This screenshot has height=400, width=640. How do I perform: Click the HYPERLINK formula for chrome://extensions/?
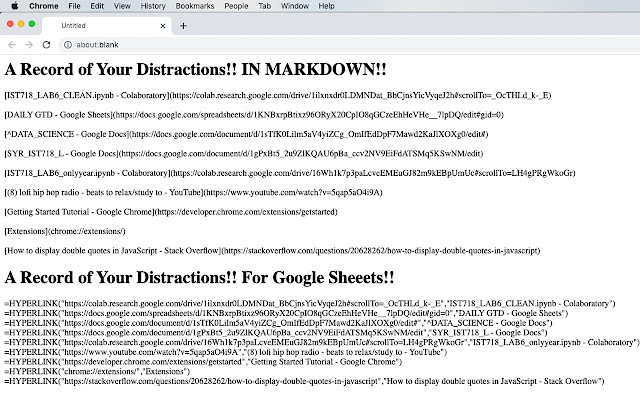point(97,371)
